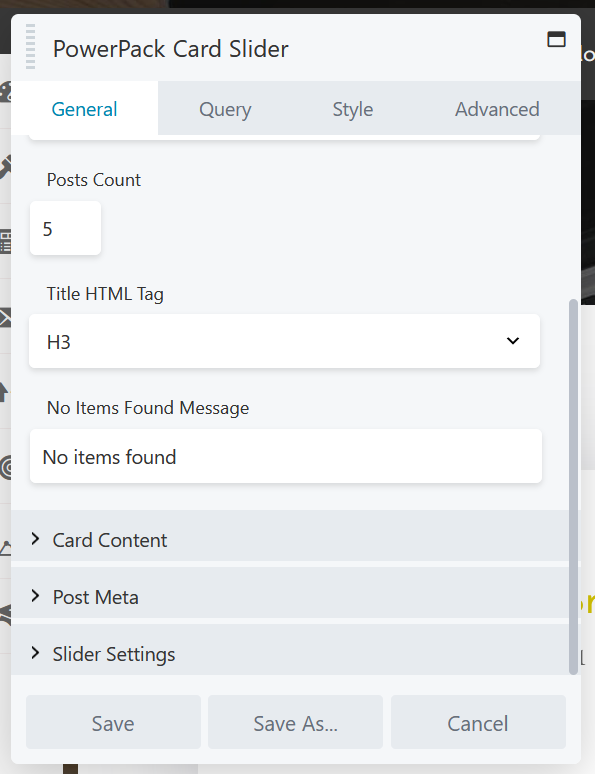The width and height of the screenshot is (595, 774).
Task: Open the Advanced tab
Action: pos(497,109)
